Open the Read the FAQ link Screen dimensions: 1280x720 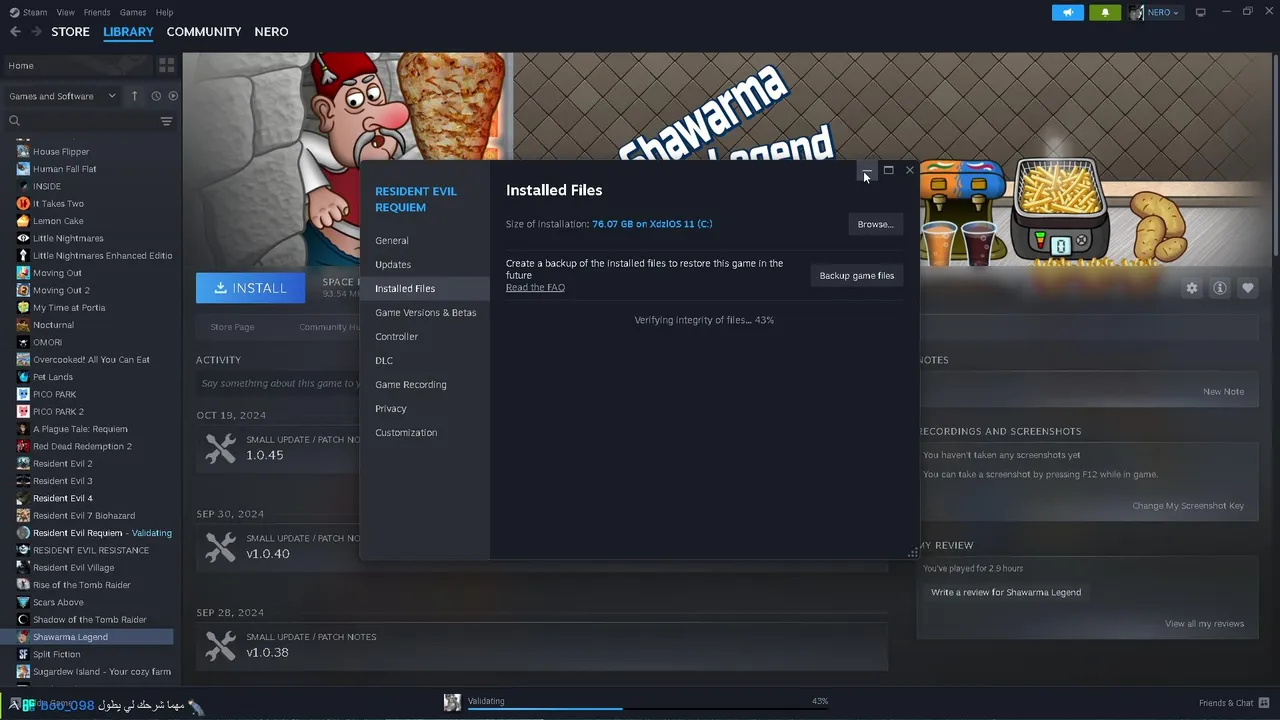(535, 288)
